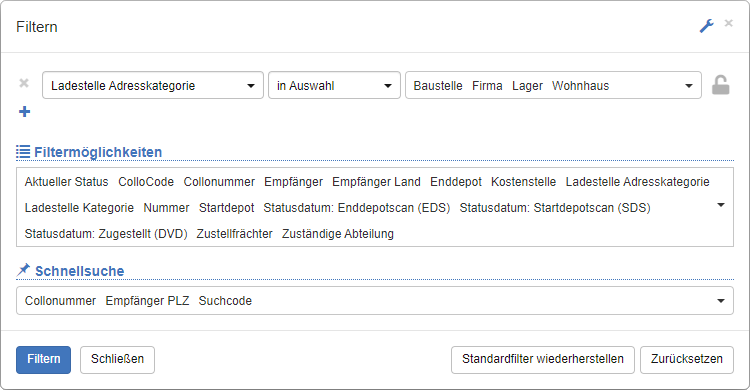This screenshot has width=750, height=390.
Task: Click Statusdatum: Startdepotscan (SDS) option
Action: point(555,208)
